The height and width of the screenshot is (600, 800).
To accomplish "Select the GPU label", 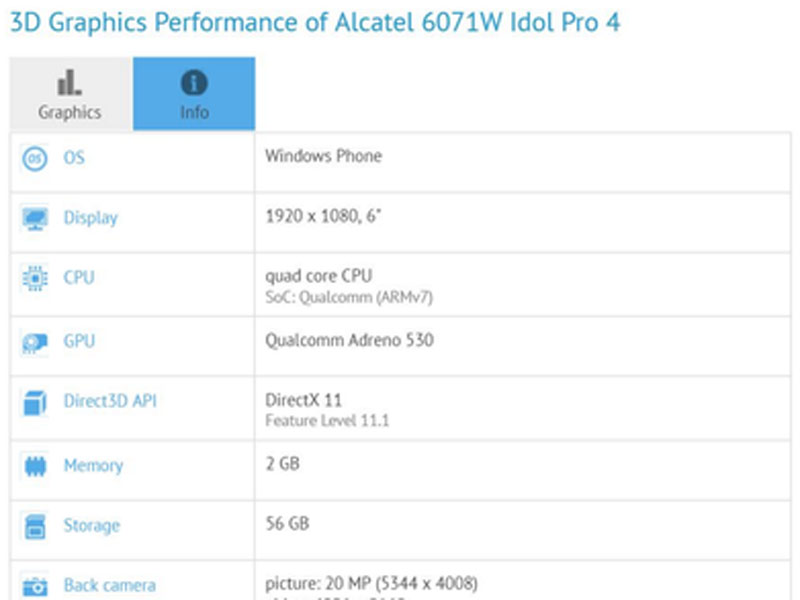I will click(x=79, y=341).
